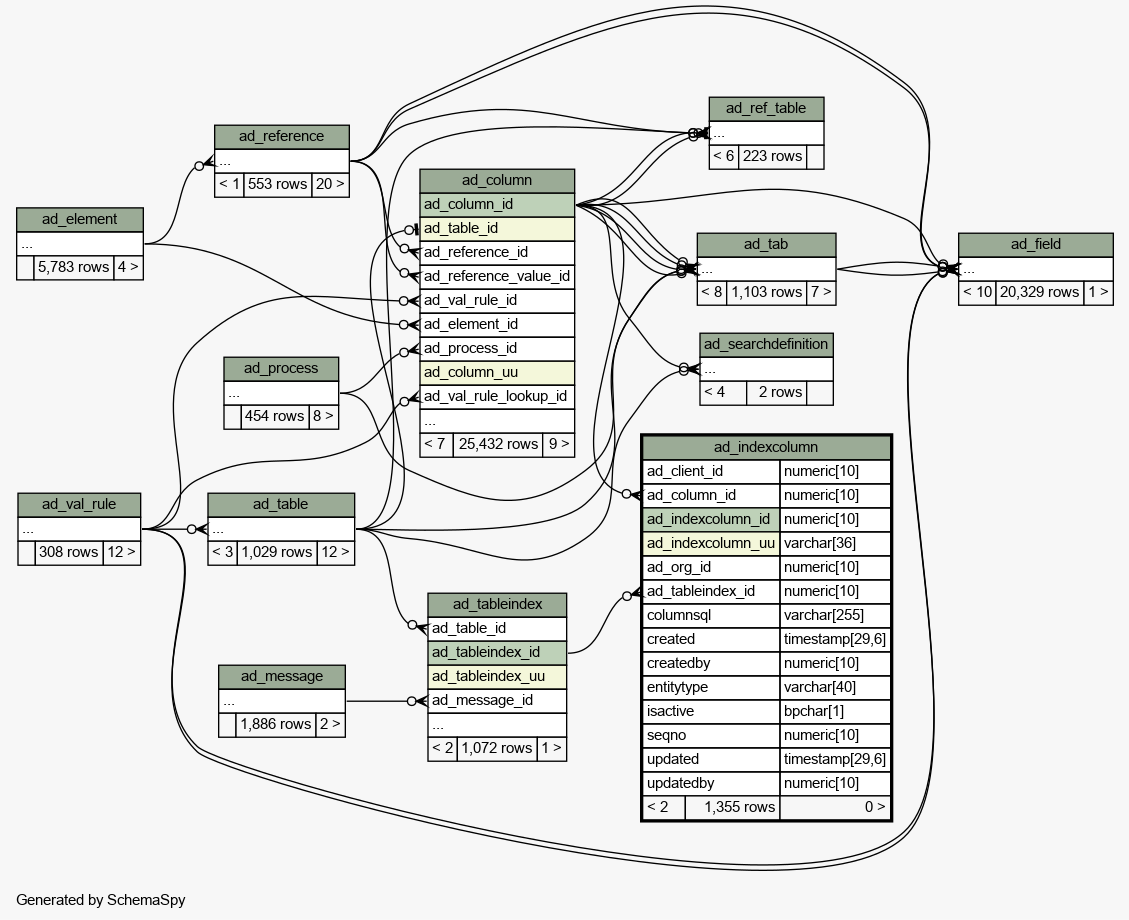Click the ad_ref_table table title

click(x=766, y=109)
